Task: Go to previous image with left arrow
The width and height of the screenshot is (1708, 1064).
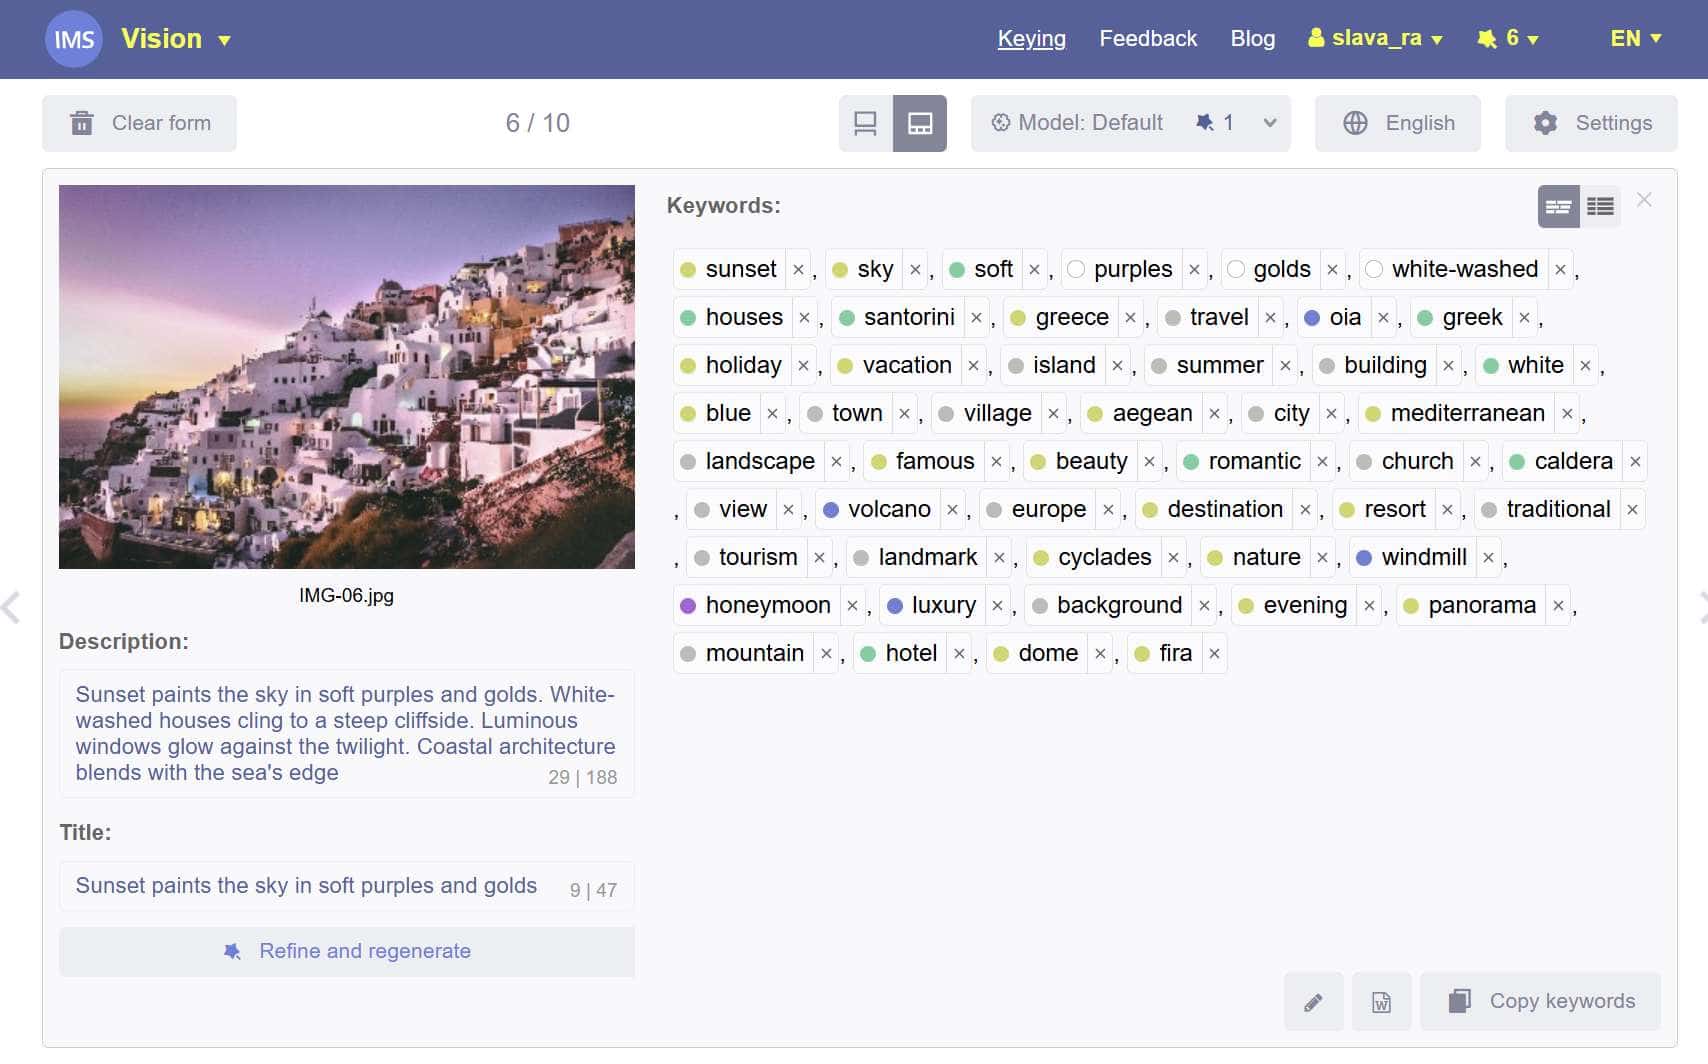Action: tap(11, 607)
